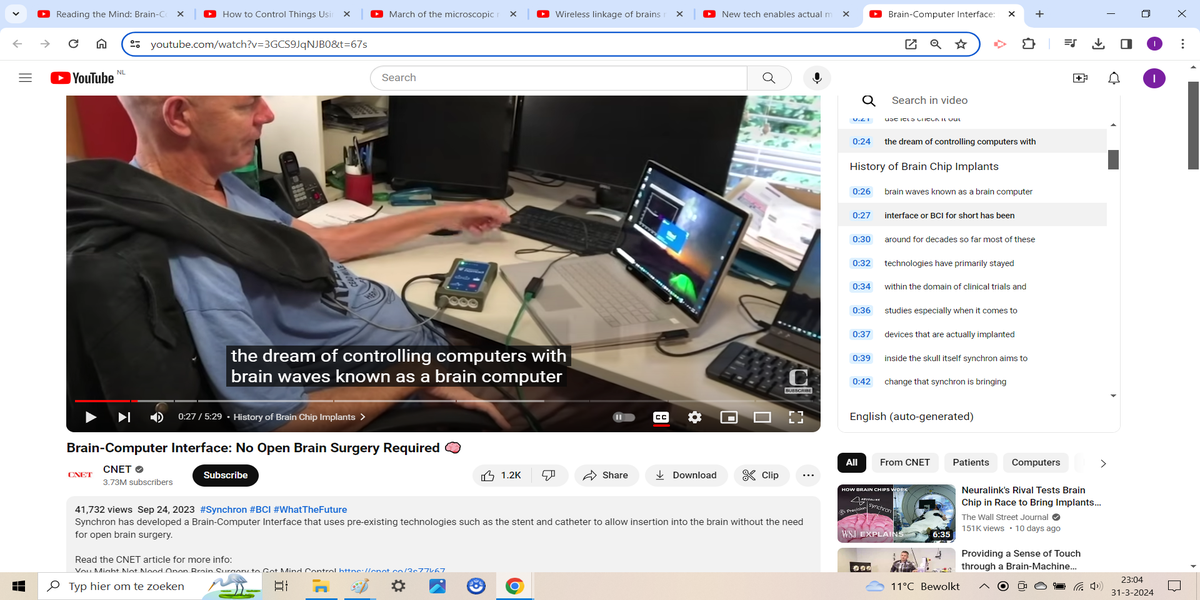1200x600 pixels.
Task: Click the Download button
Action: coord(686,475)
